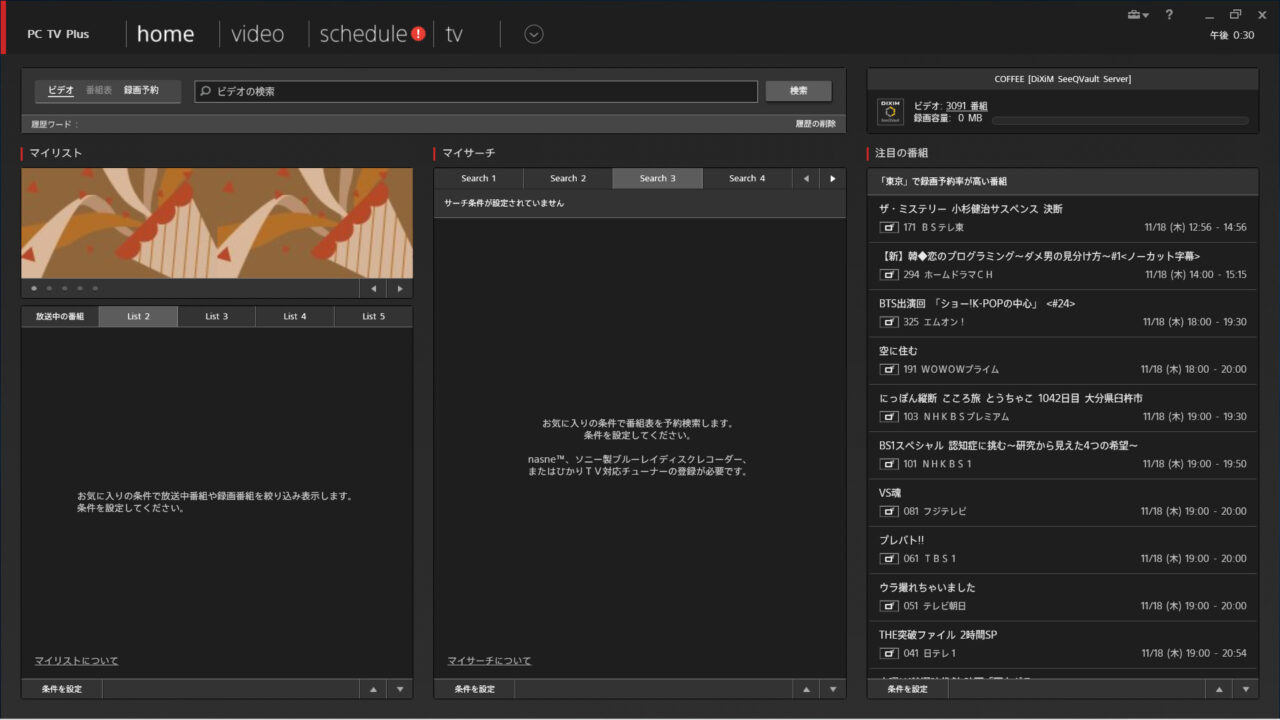The image size is (1280, 720).
Task: Click record icon for プレバト!! program
Action: [x=888, y=558]
